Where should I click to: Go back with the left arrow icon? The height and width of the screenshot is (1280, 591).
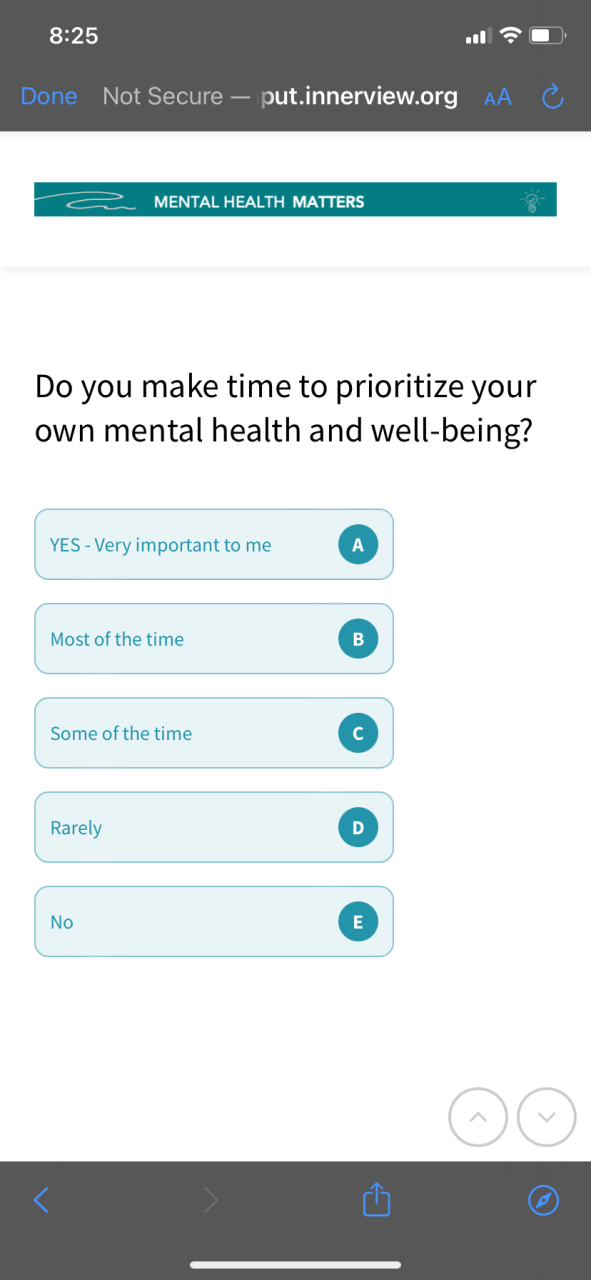coord(41,1199)
